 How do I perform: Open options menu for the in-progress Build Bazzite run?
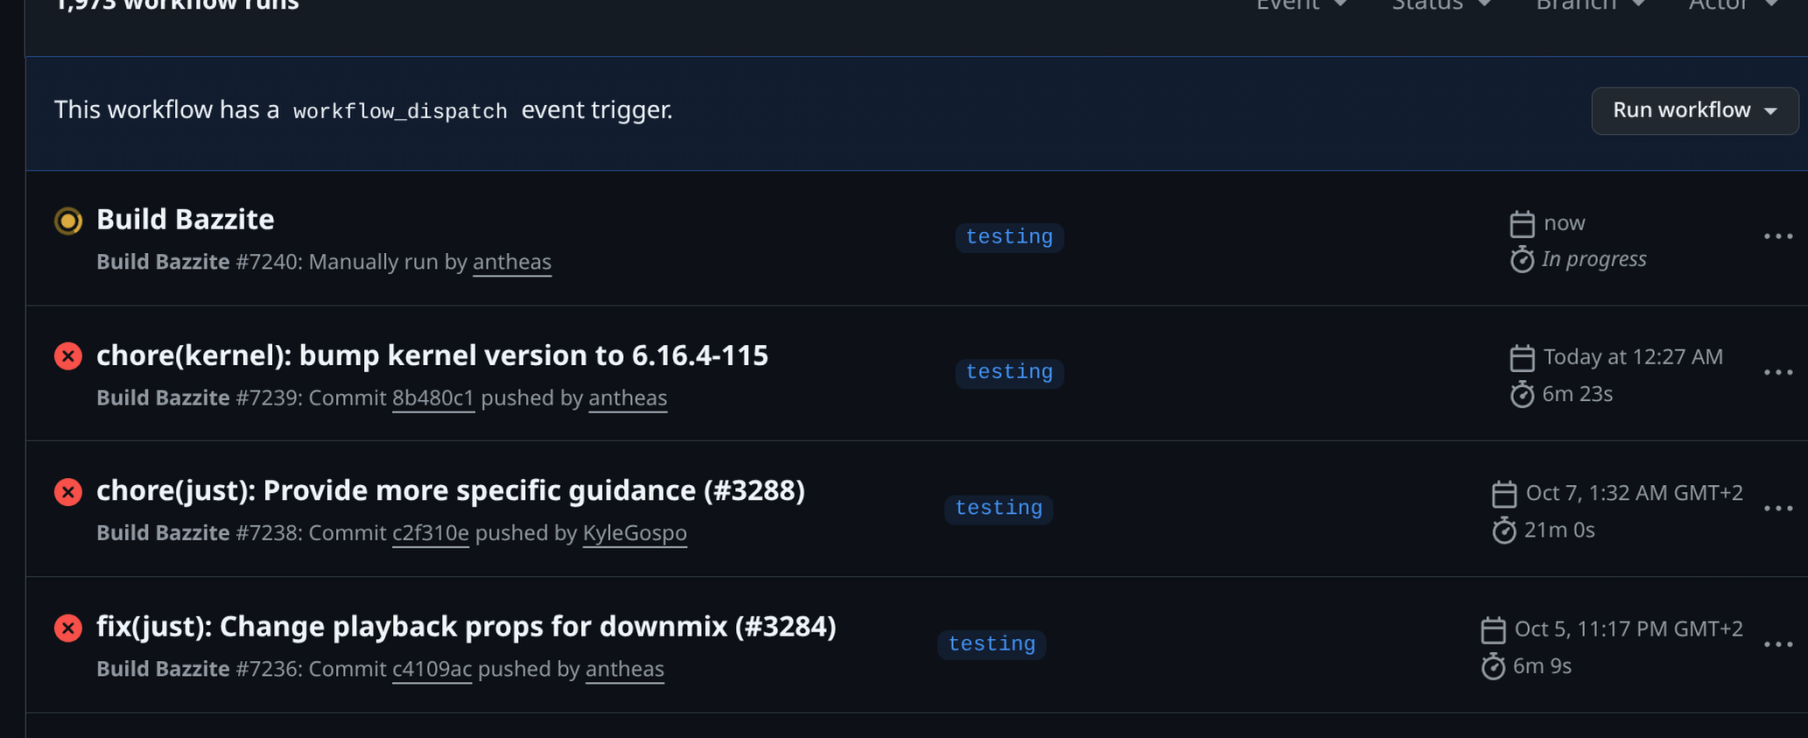click(x=1777, y=237)
